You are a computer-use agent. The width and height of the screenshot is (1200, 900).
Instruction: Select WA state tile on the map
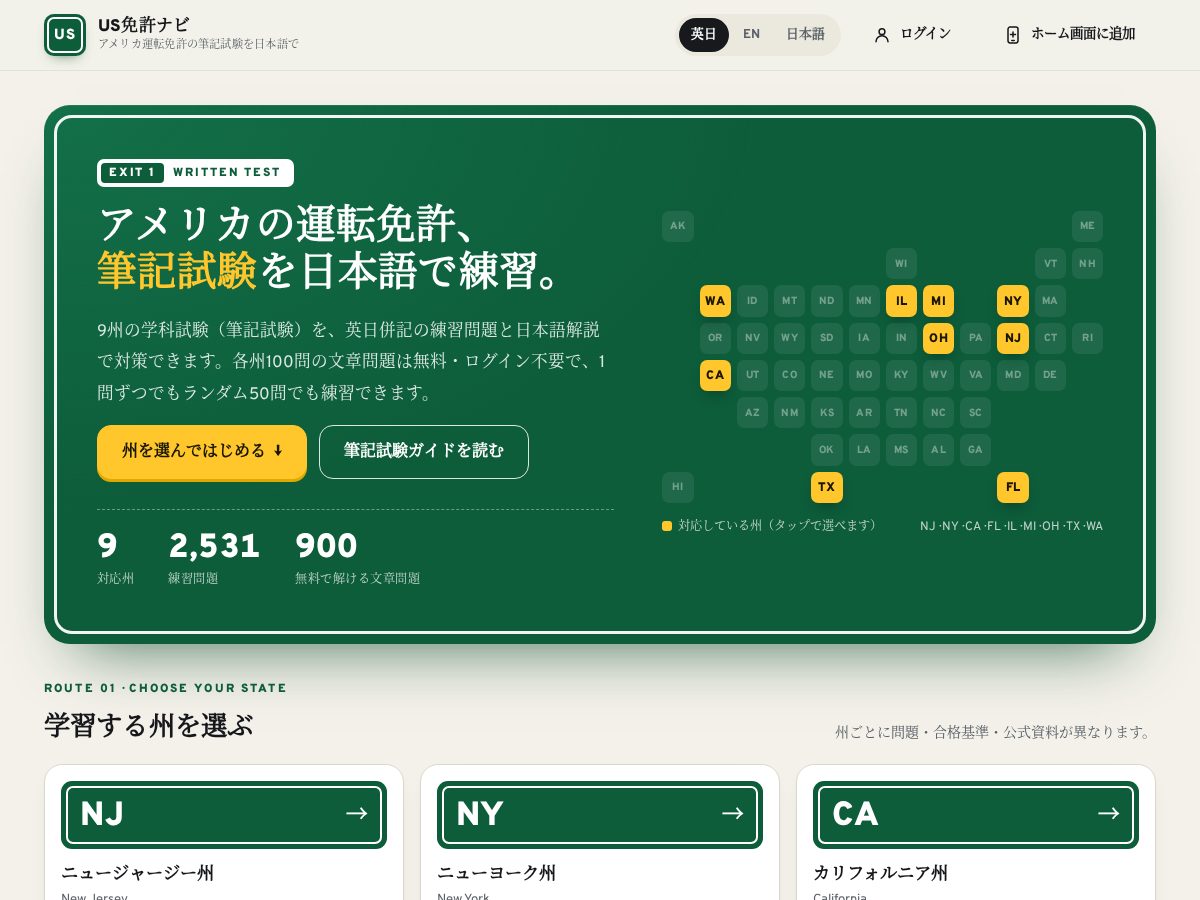pyautogui.click(x=715, y=301)
